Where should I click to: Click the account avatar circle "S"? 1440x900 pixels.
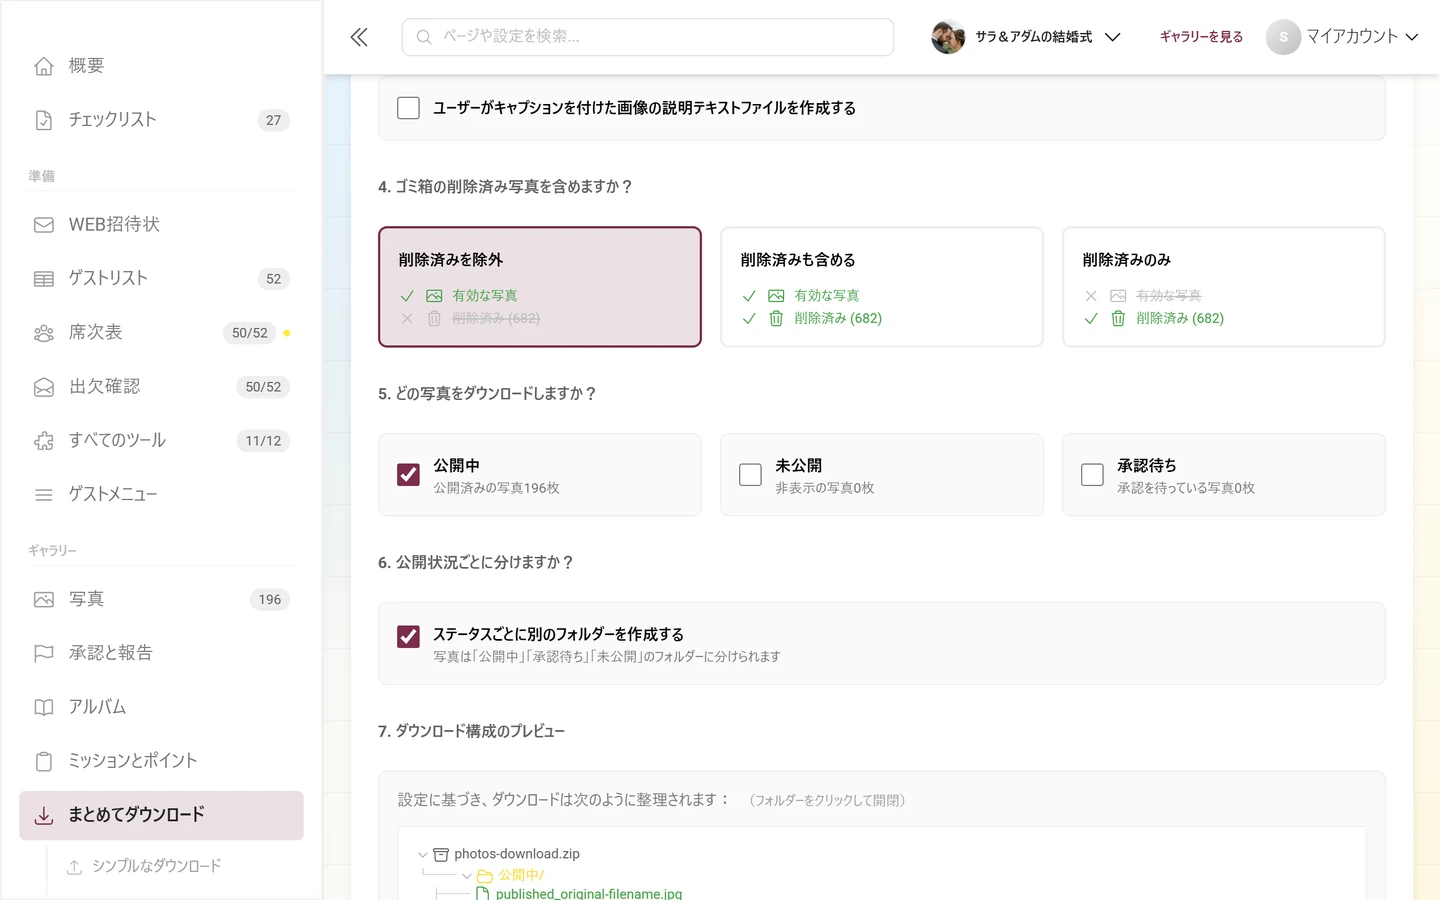(1283, 37)
